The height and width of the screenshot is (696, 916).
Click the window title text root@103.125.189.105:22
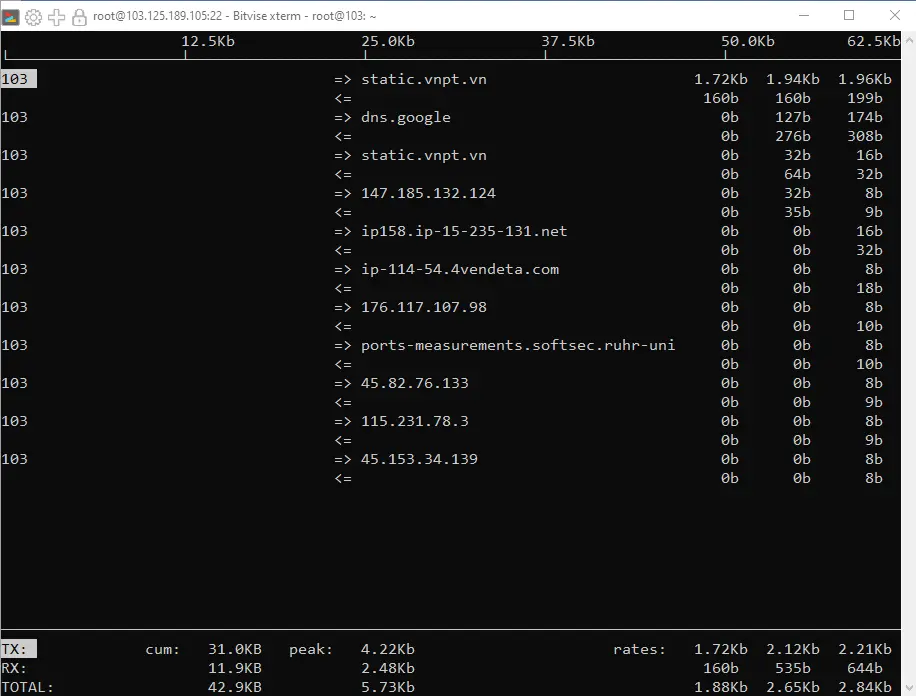(157, 16)
